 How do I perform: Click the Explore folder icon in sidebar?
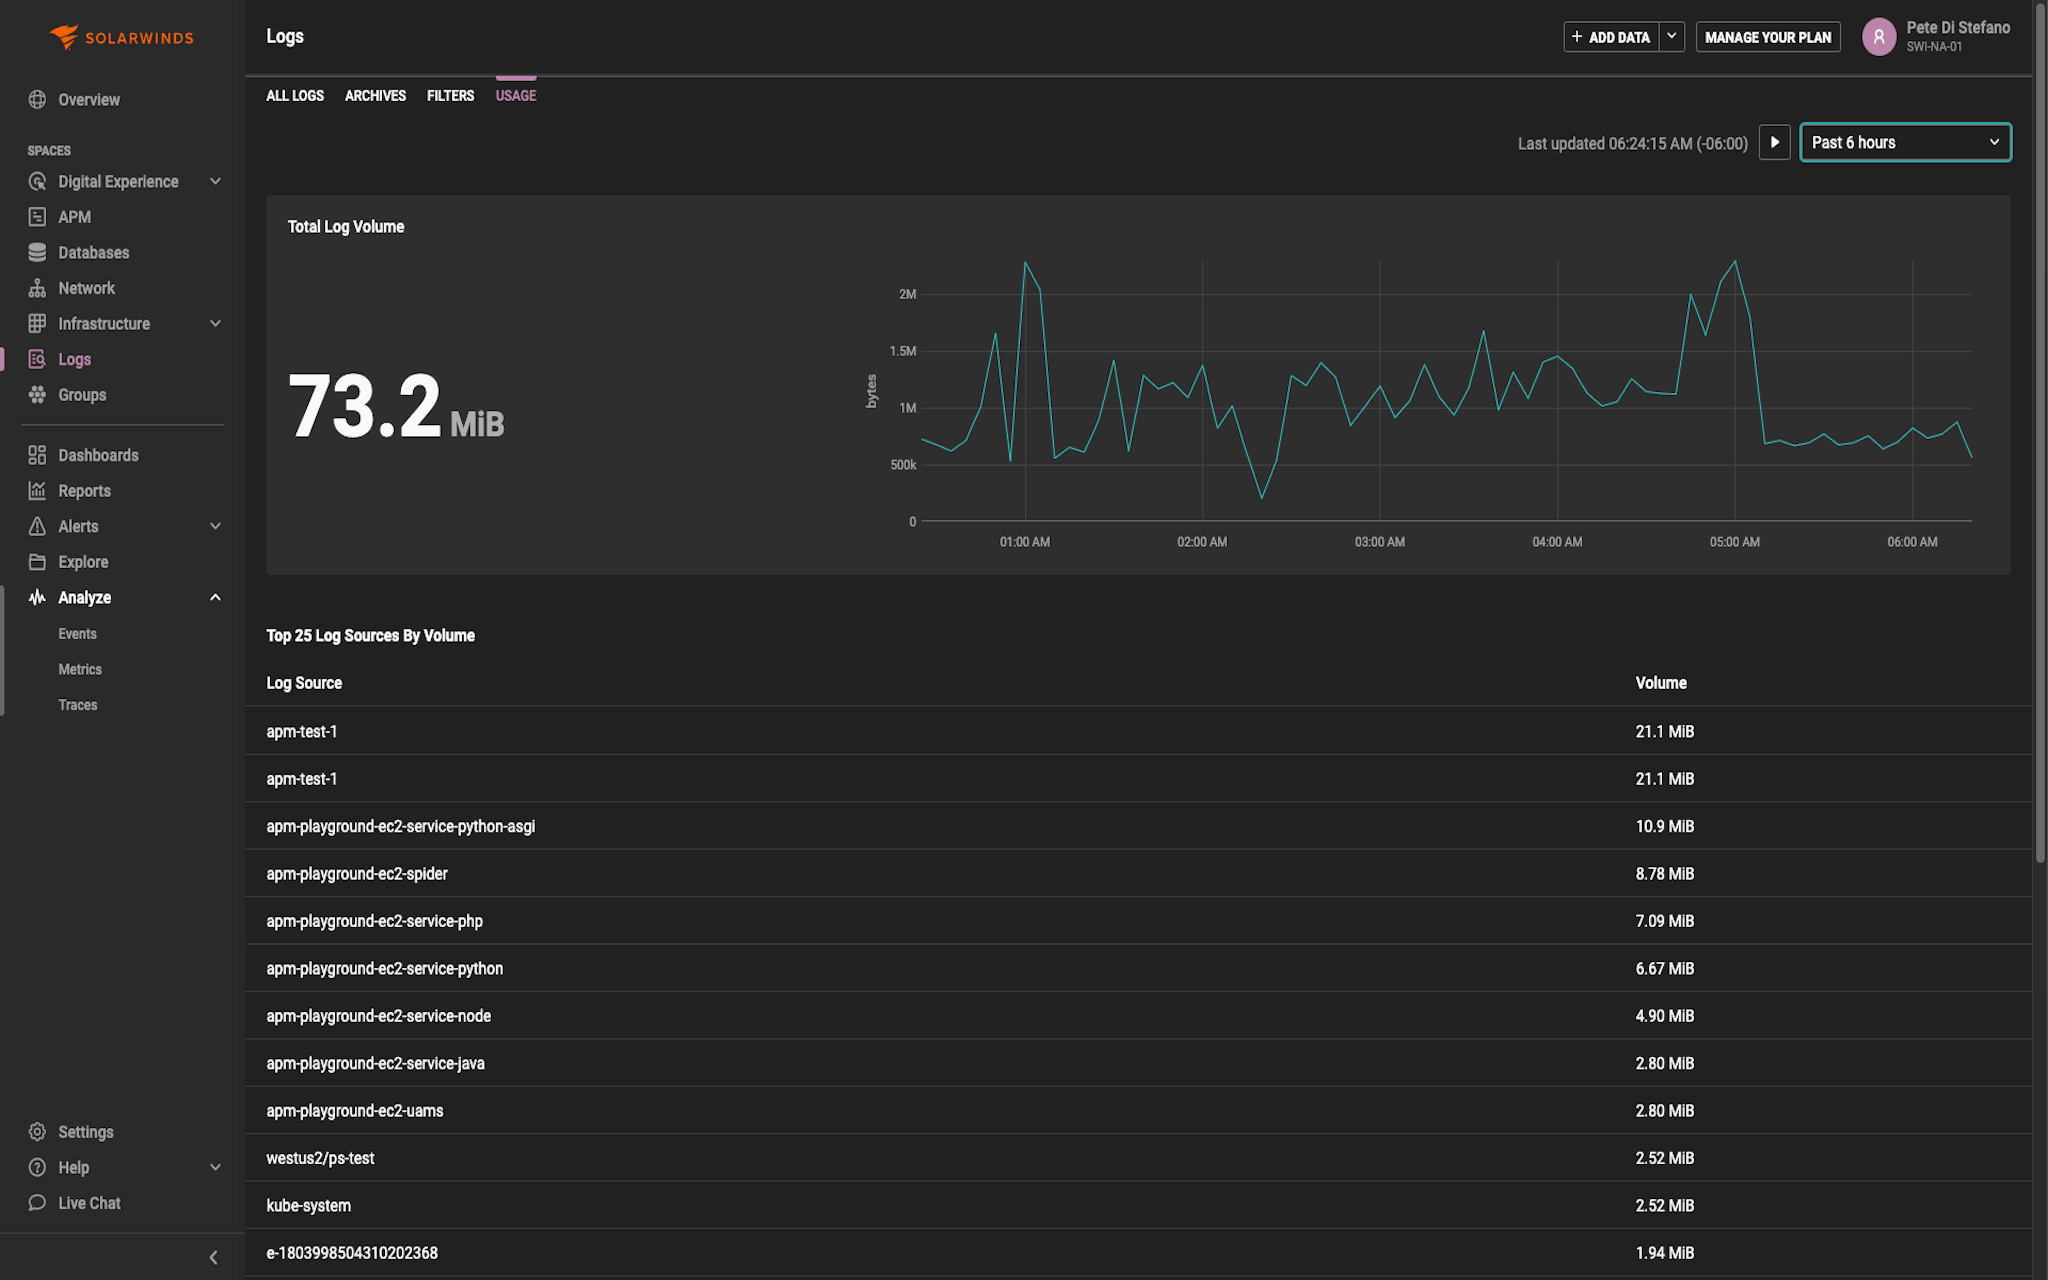37,561
